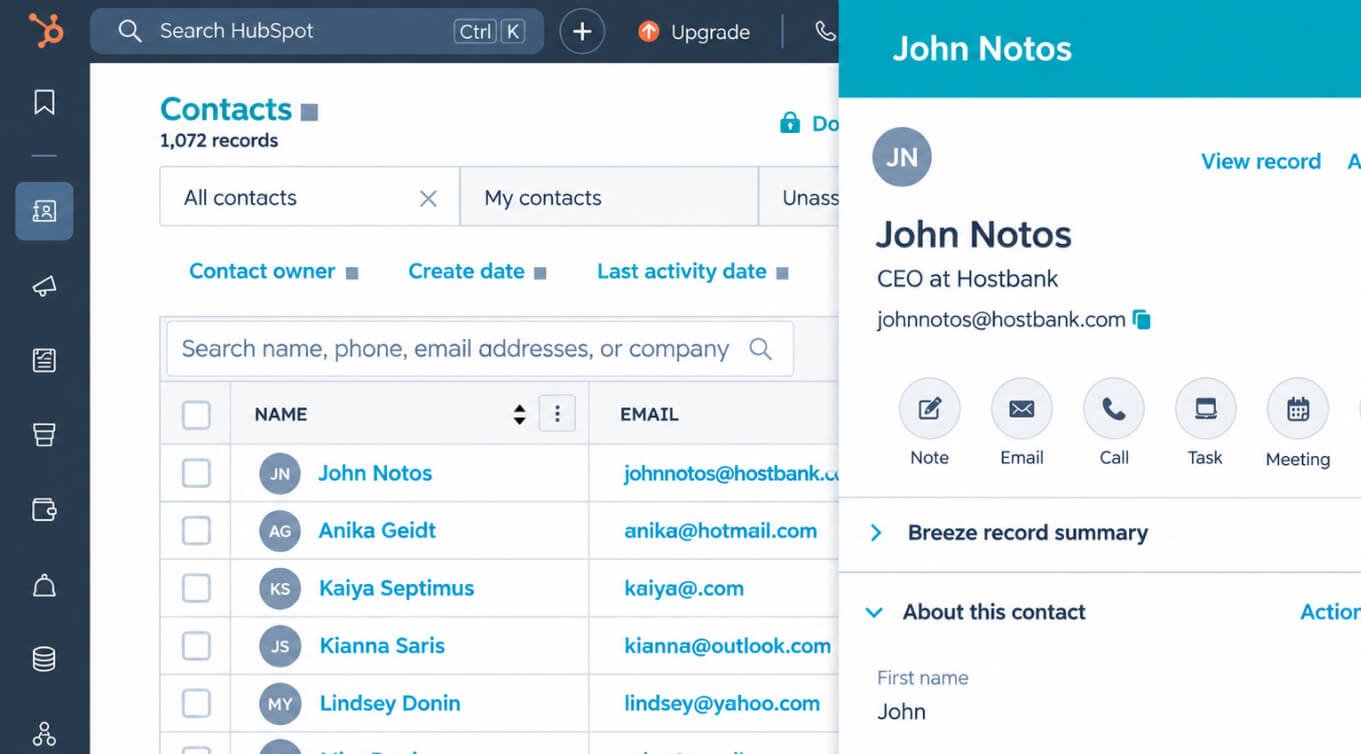Check the John Notos row checkbox
1361x754 pixels.
pos(196,473)
